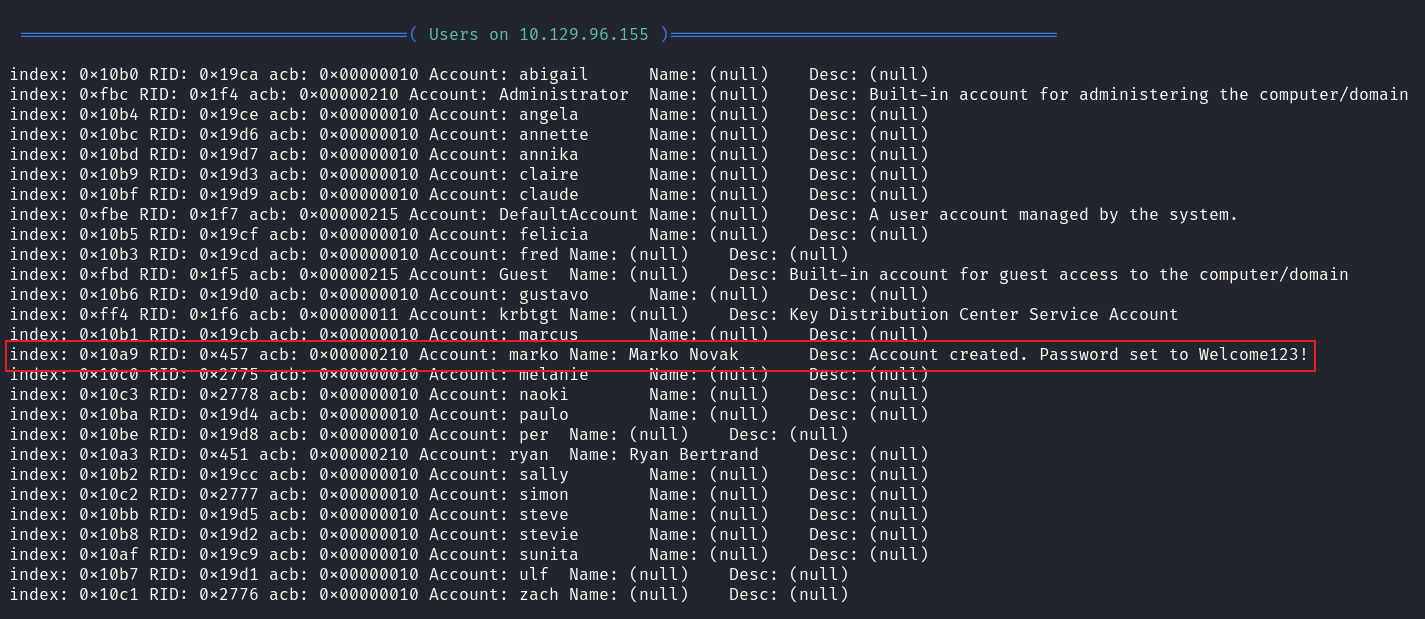Click the description 'A user account managed by the system.'
The image size is (1425, 619).
[x=1054, y=214]
